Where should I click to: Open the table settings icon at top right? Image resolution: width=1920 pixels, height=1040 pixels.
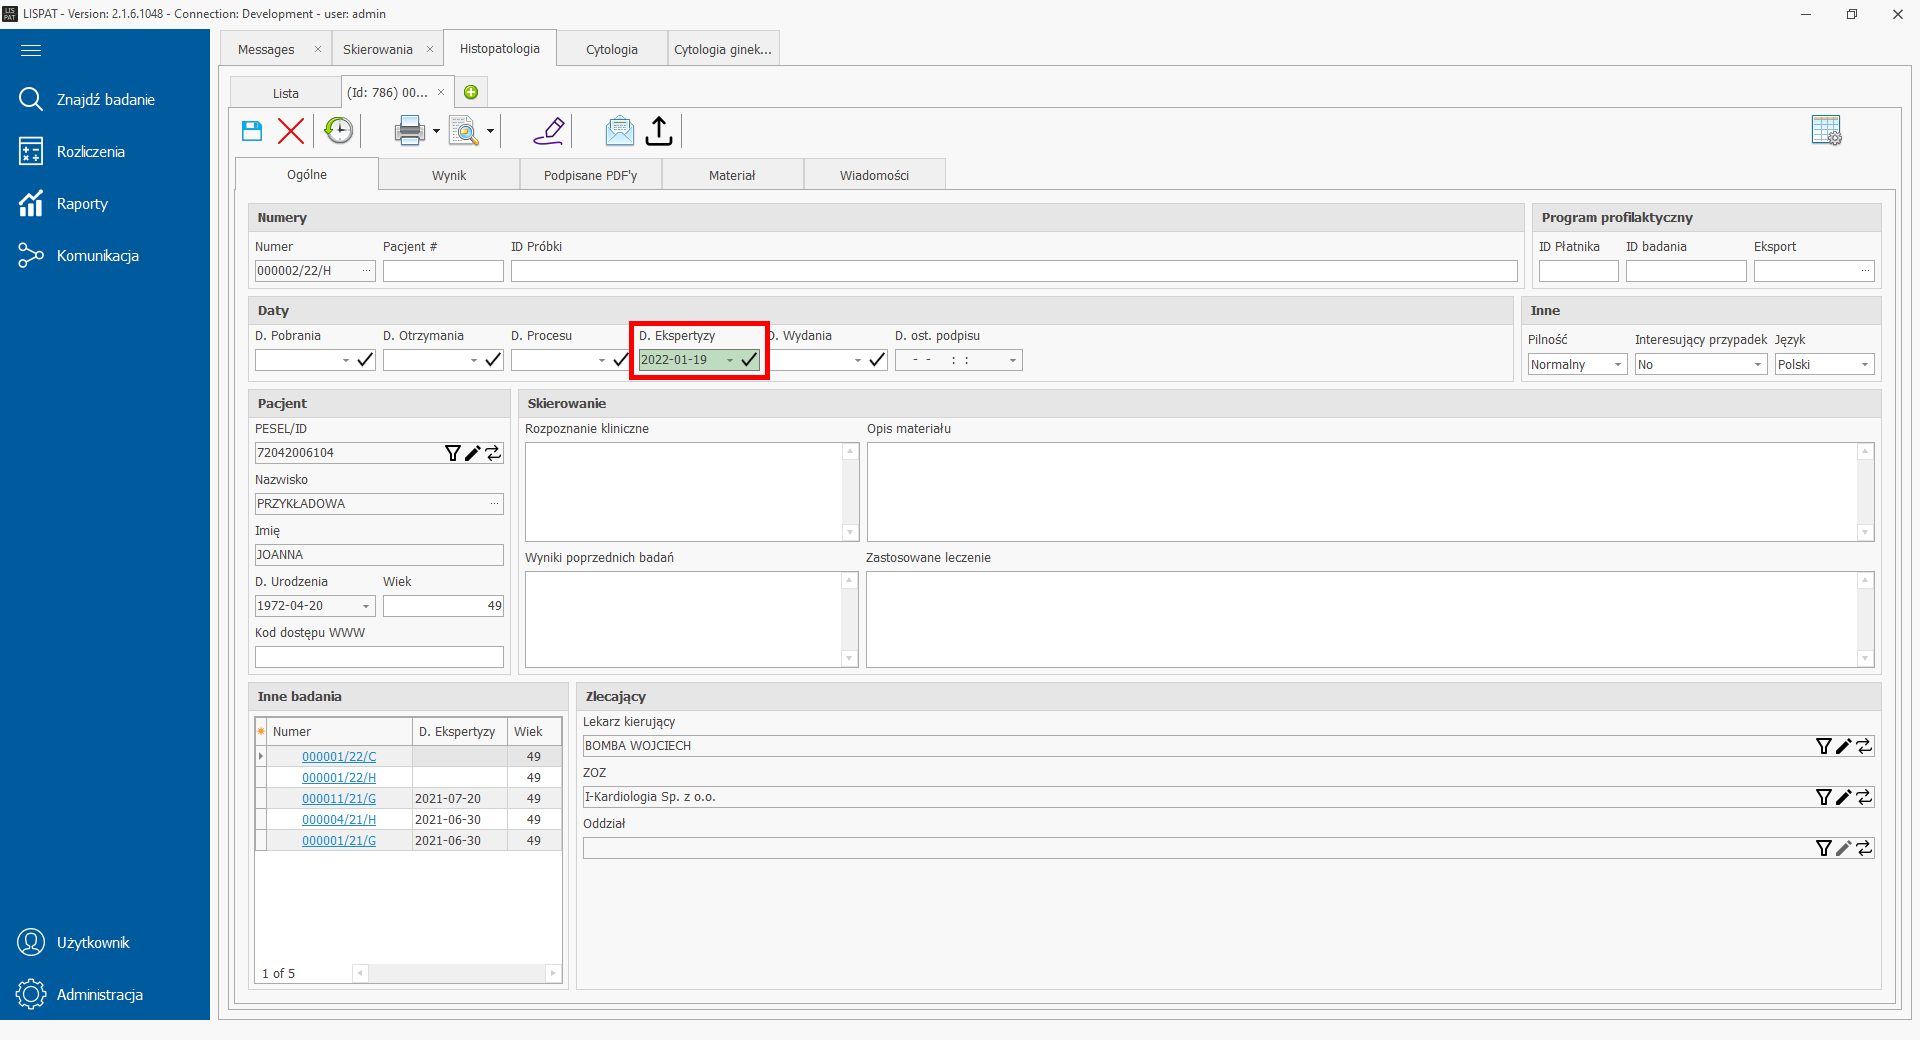[x=1826, y=130]
